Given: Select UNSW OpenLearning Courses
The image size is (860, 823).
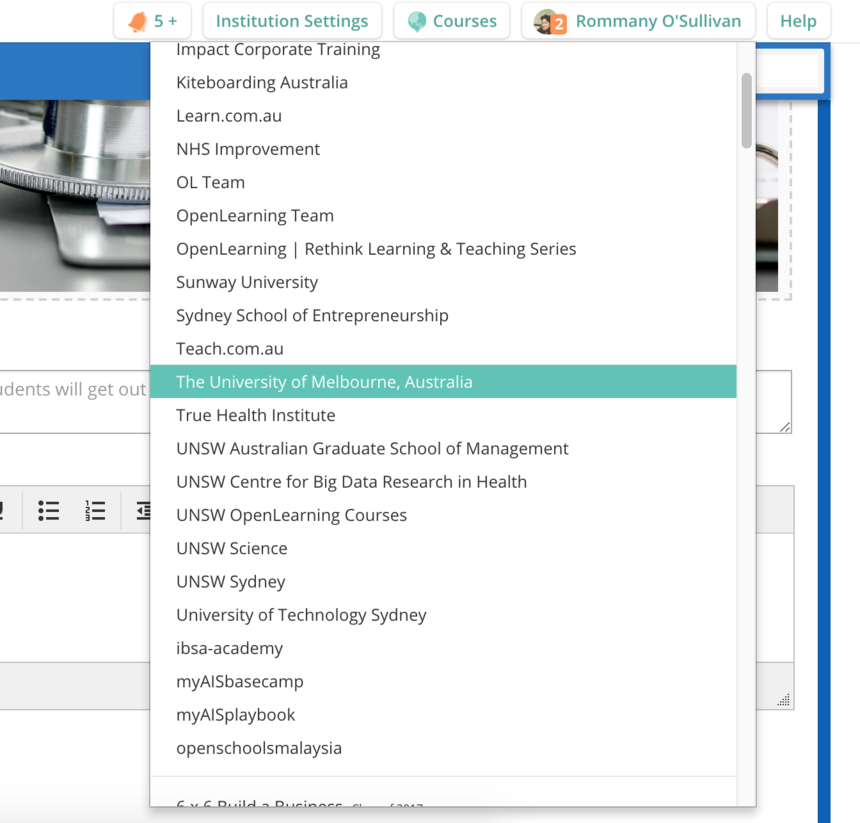Looking at the screenshot, I should click(443, 515).
